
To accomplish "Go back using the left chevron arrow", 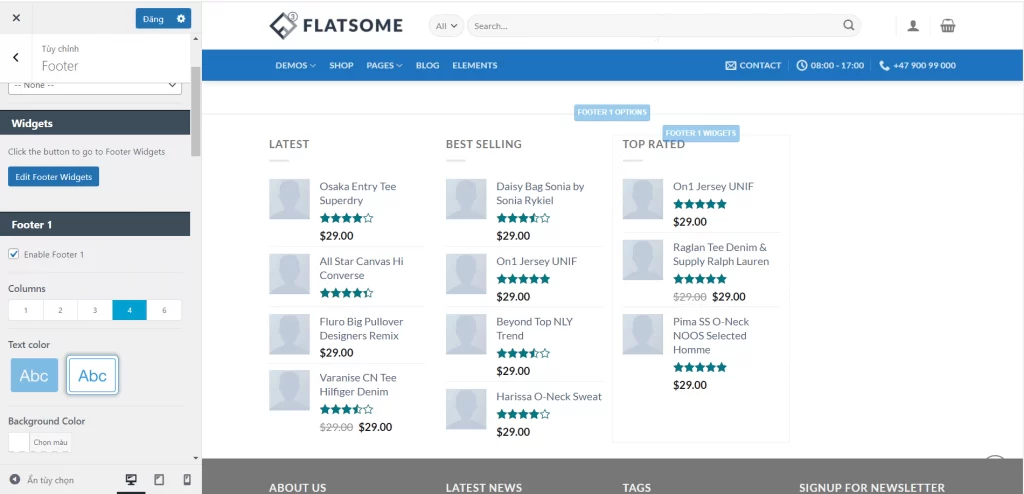I will point(16,57).
